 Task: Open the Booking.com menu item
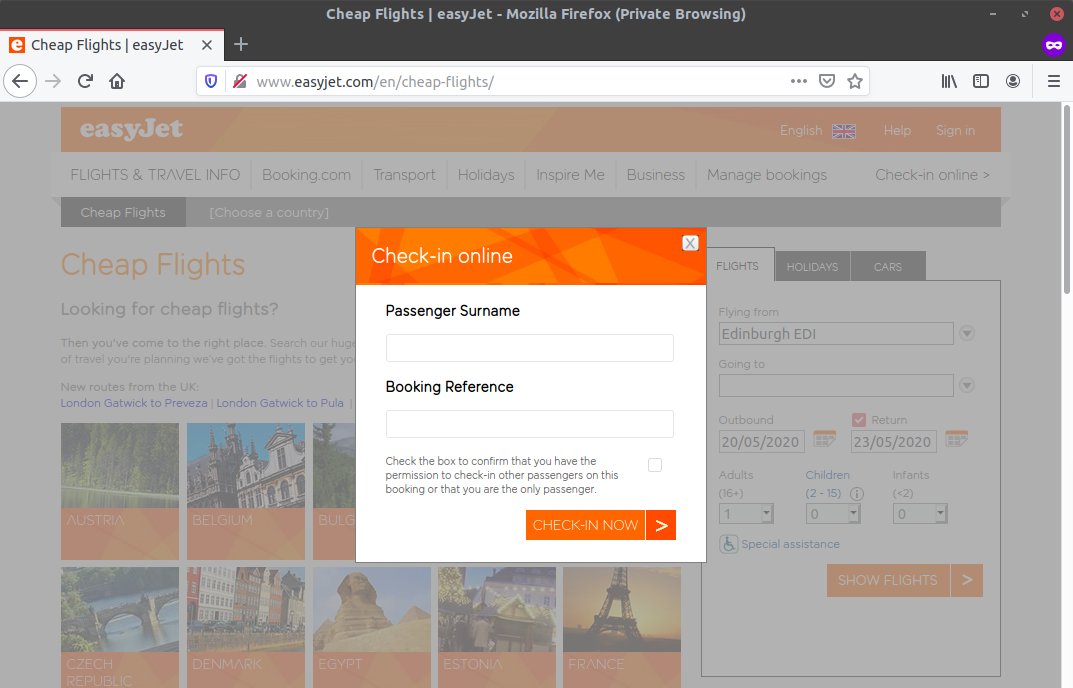pyautogui.click(x=306, y=175)
